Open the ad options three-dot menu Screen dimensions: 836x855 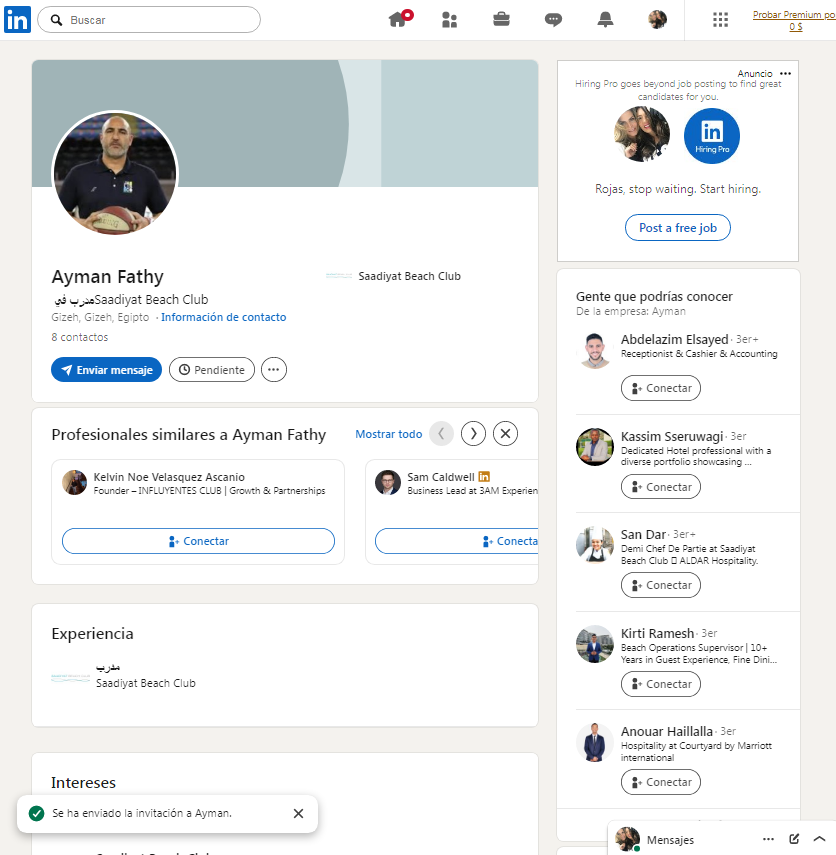(785, 73)
